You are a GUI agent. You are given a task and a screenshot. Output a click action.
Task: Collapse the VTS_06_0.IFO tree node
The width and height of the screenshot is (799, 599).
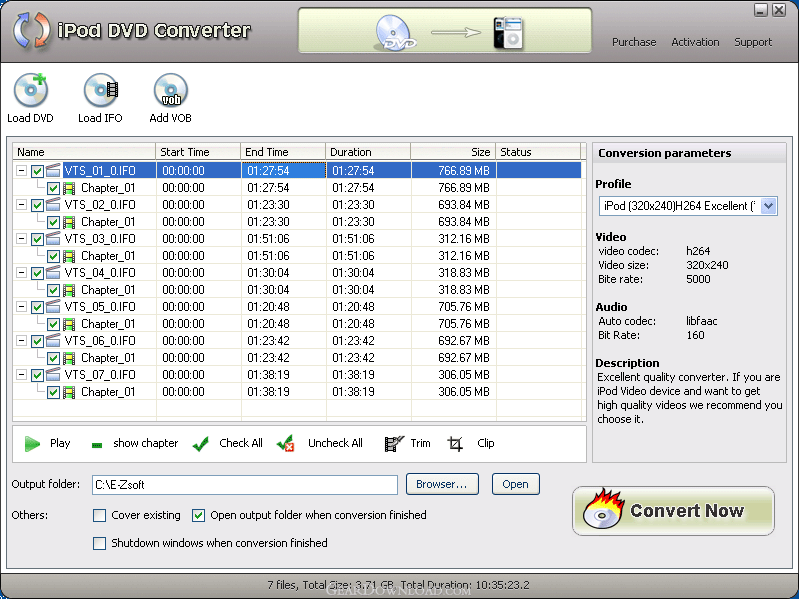coord(21,341)
